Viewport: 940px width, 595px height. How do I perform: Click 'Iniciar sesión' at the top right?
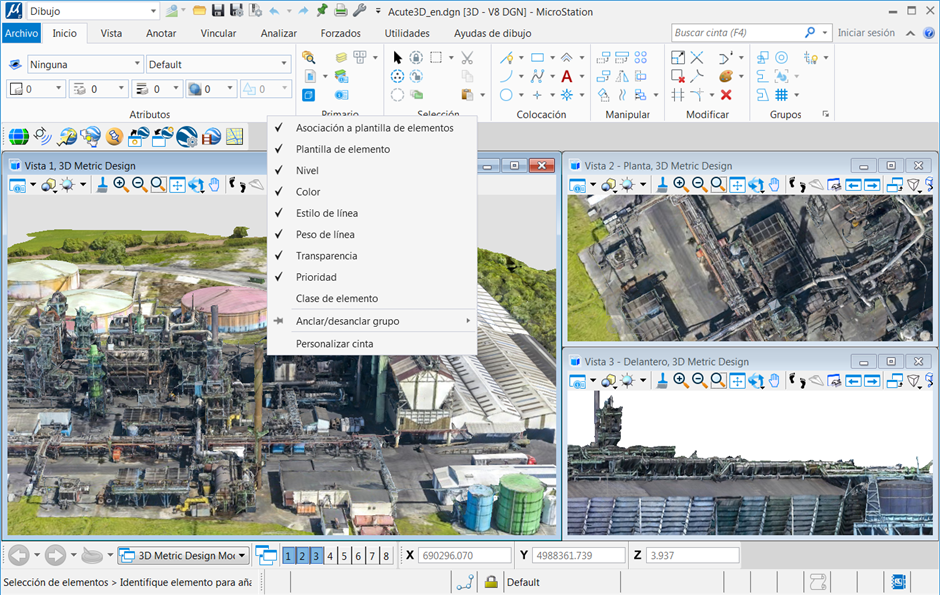[866, 33]
